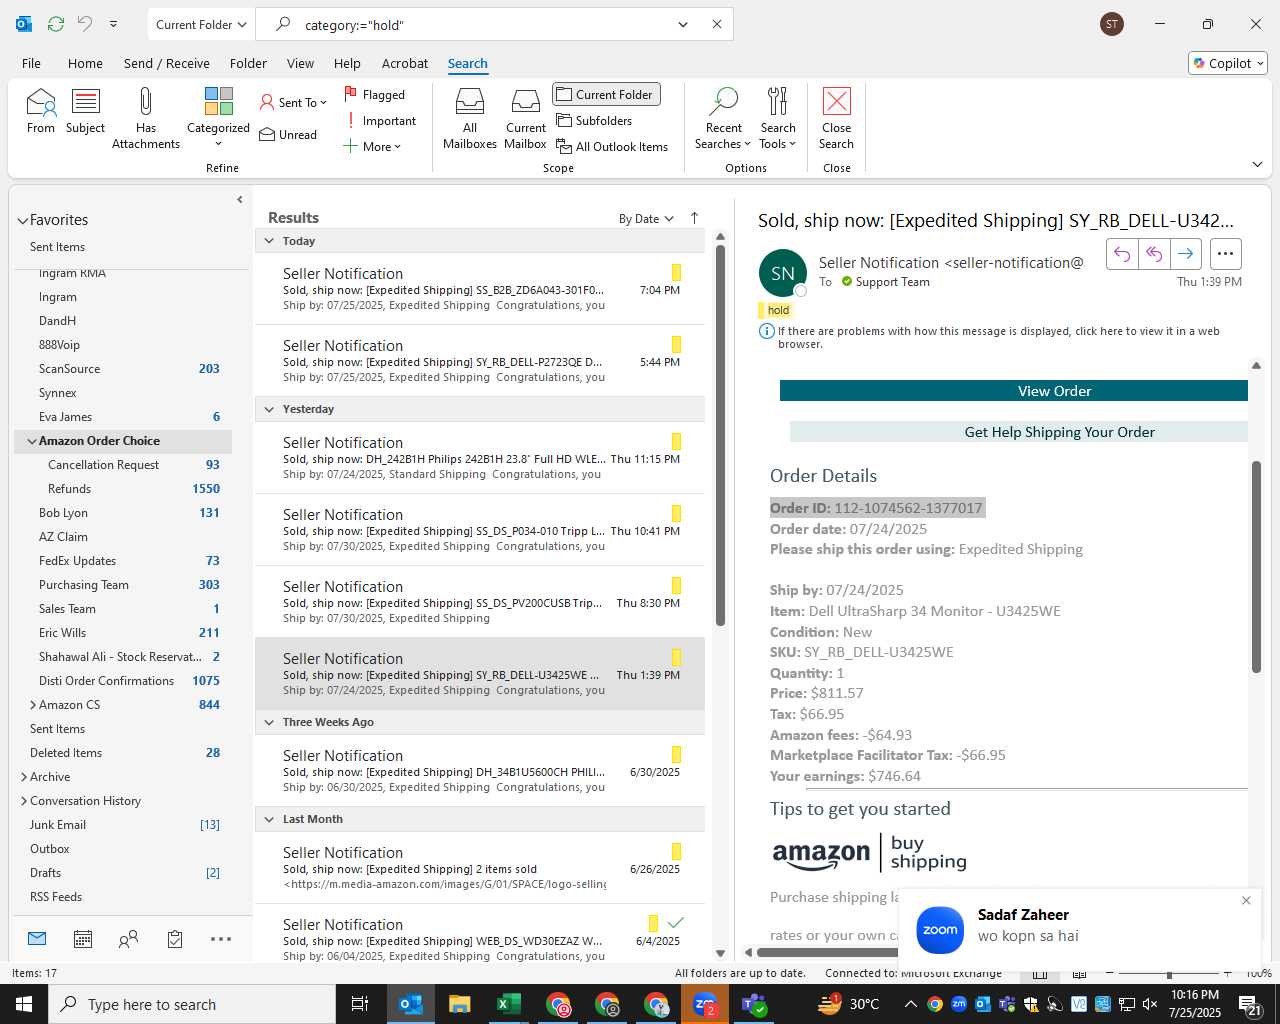Screen dimensions: 1280x1024
Task: Expand the Archive folder
Action: pyautogui.click(x=23, y=777)
